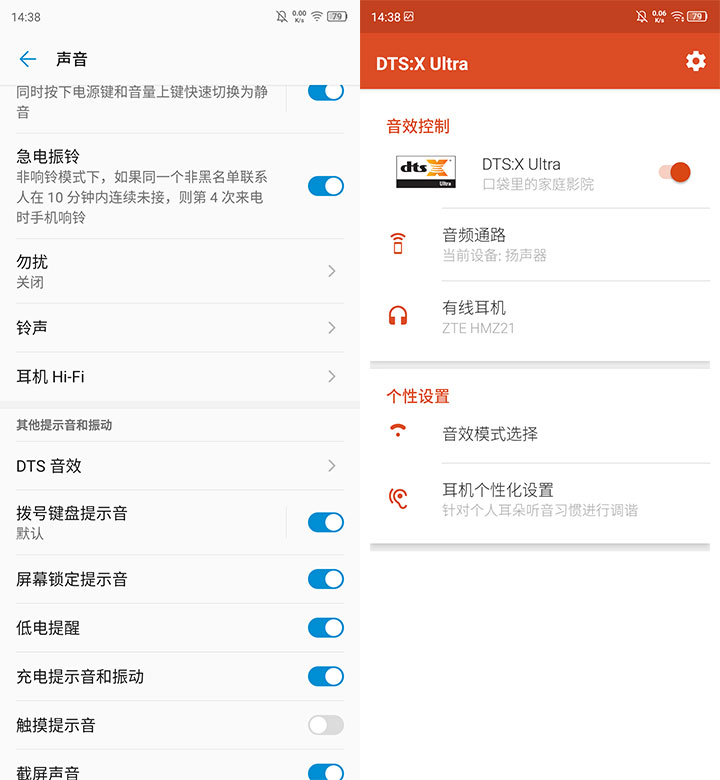Open 音频通路 audio route option
Screen dimensions: 720x780
click(540, 244)
